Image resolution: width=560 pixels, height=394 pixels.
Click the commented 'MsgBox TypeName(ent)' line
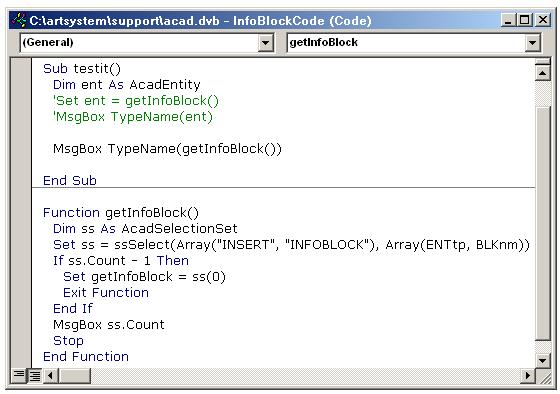[x=132, y=117]
